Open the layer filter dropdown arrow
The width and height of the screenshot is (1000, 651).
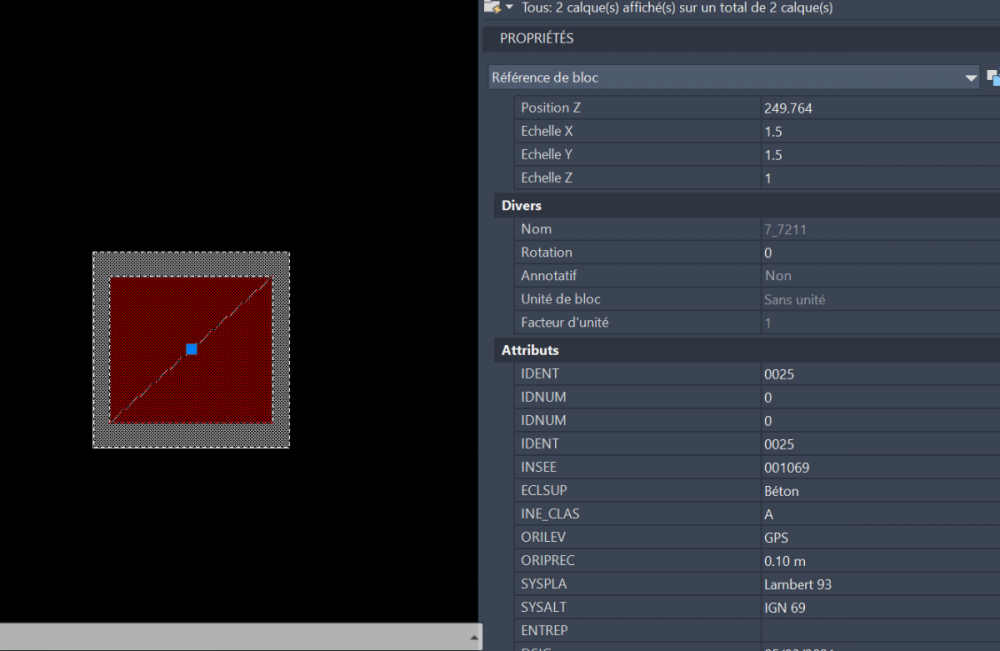tap(510, 7)
